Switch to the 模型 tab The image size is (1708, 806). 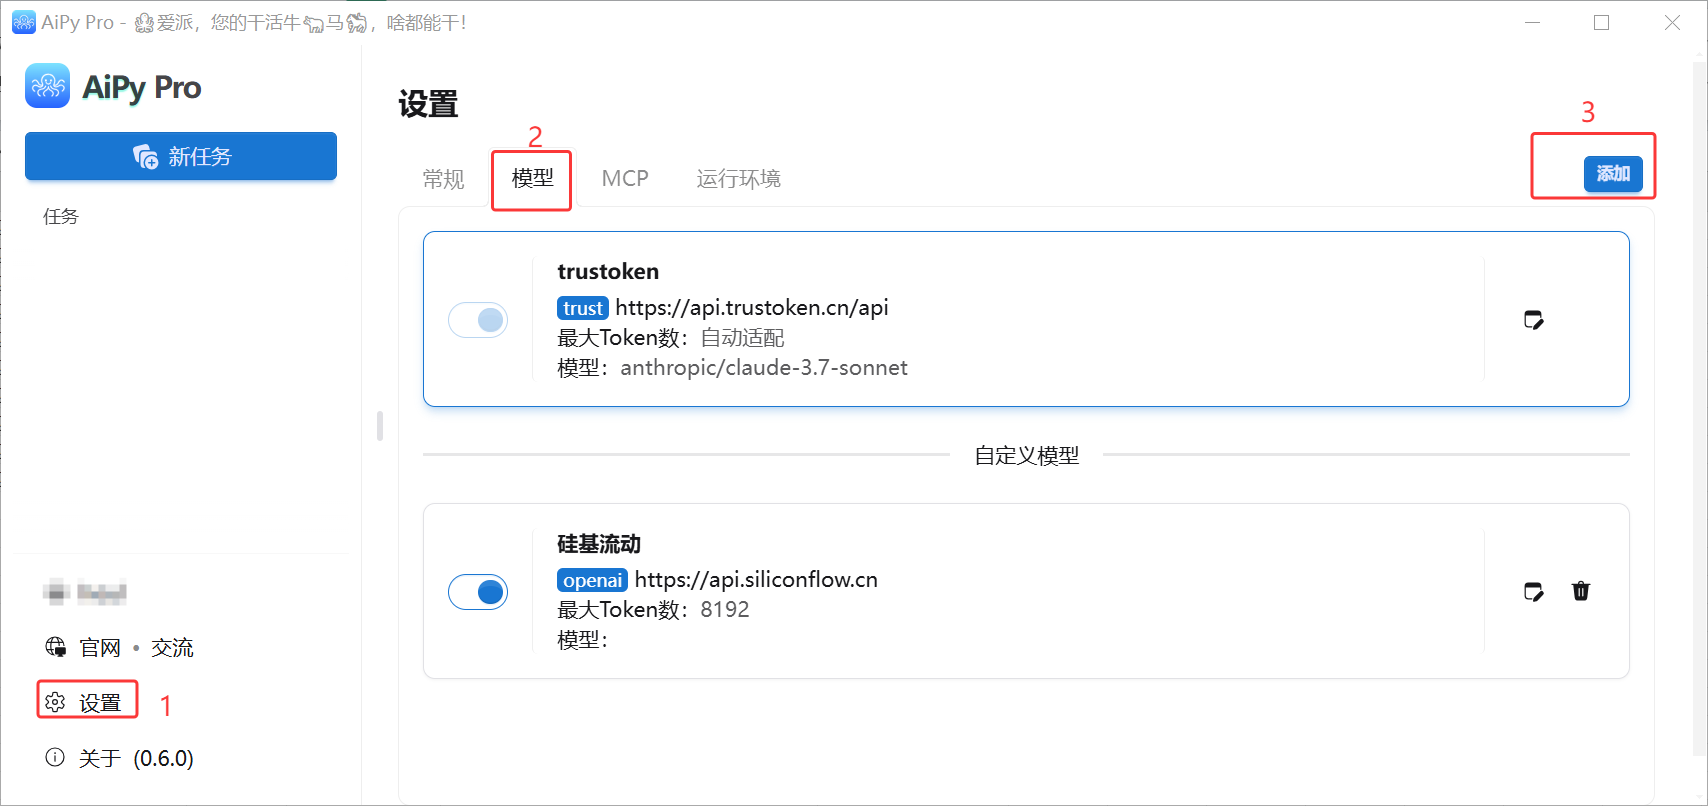532,178
